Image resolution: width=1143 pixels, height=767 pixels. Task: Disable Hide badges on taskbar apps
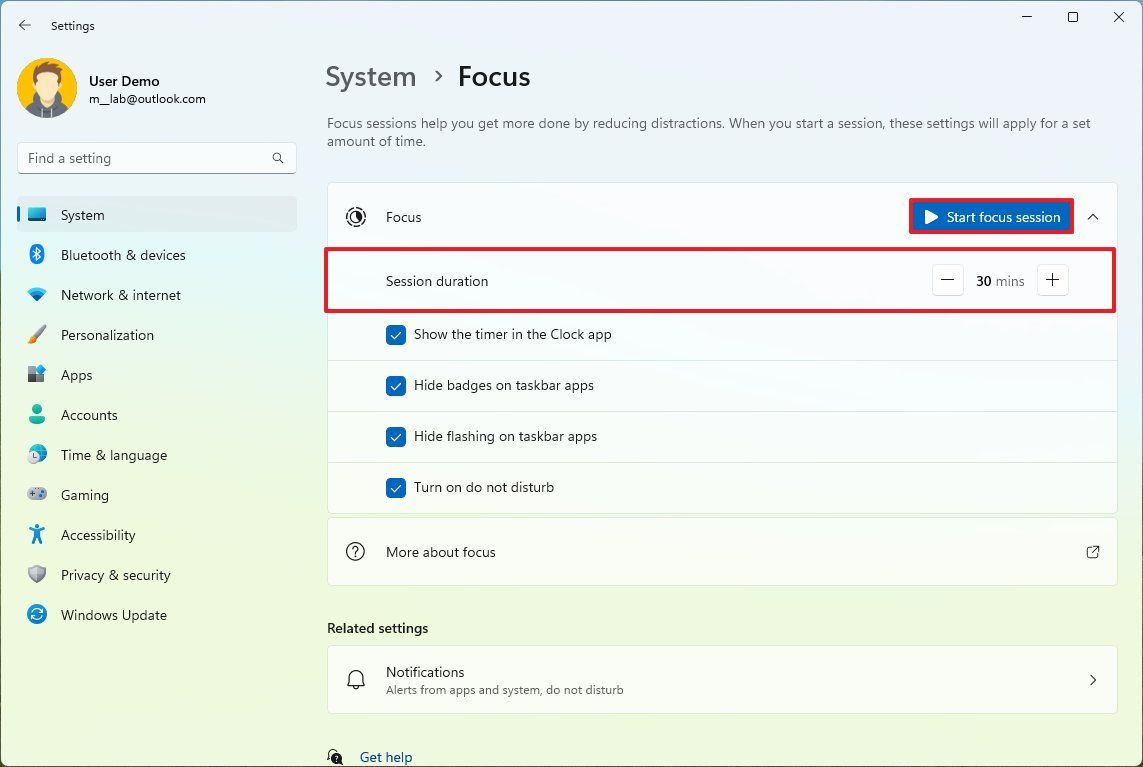[x=396, y=386]
